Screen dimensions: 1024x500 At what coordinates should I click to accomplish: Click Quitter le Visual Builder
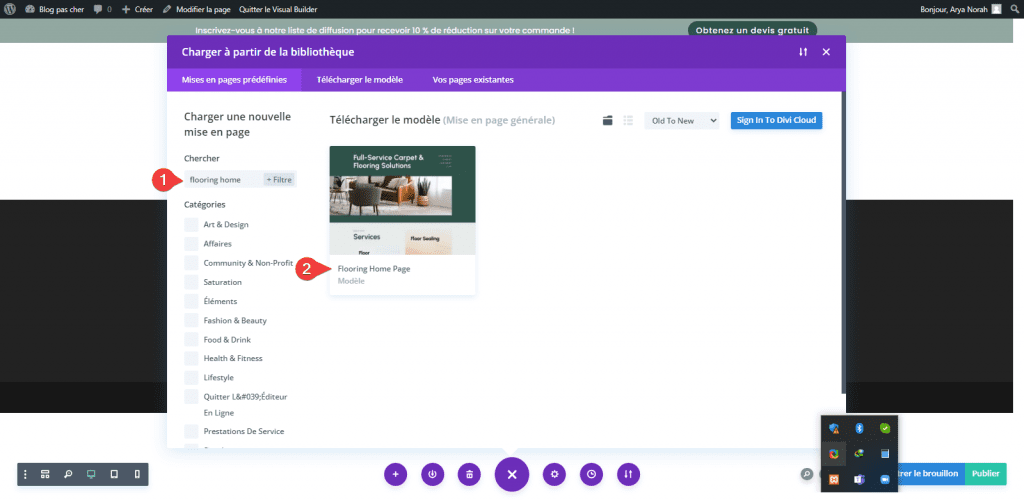click(x=278, y=9)
